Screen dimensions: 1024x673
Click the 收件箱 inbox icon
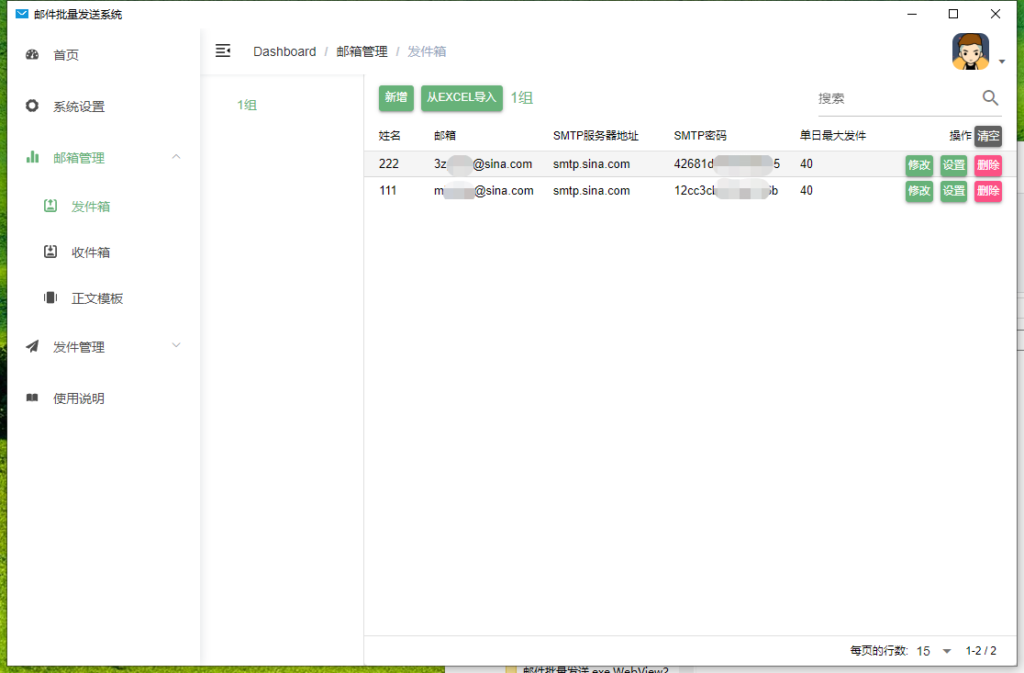pos(50,252)
